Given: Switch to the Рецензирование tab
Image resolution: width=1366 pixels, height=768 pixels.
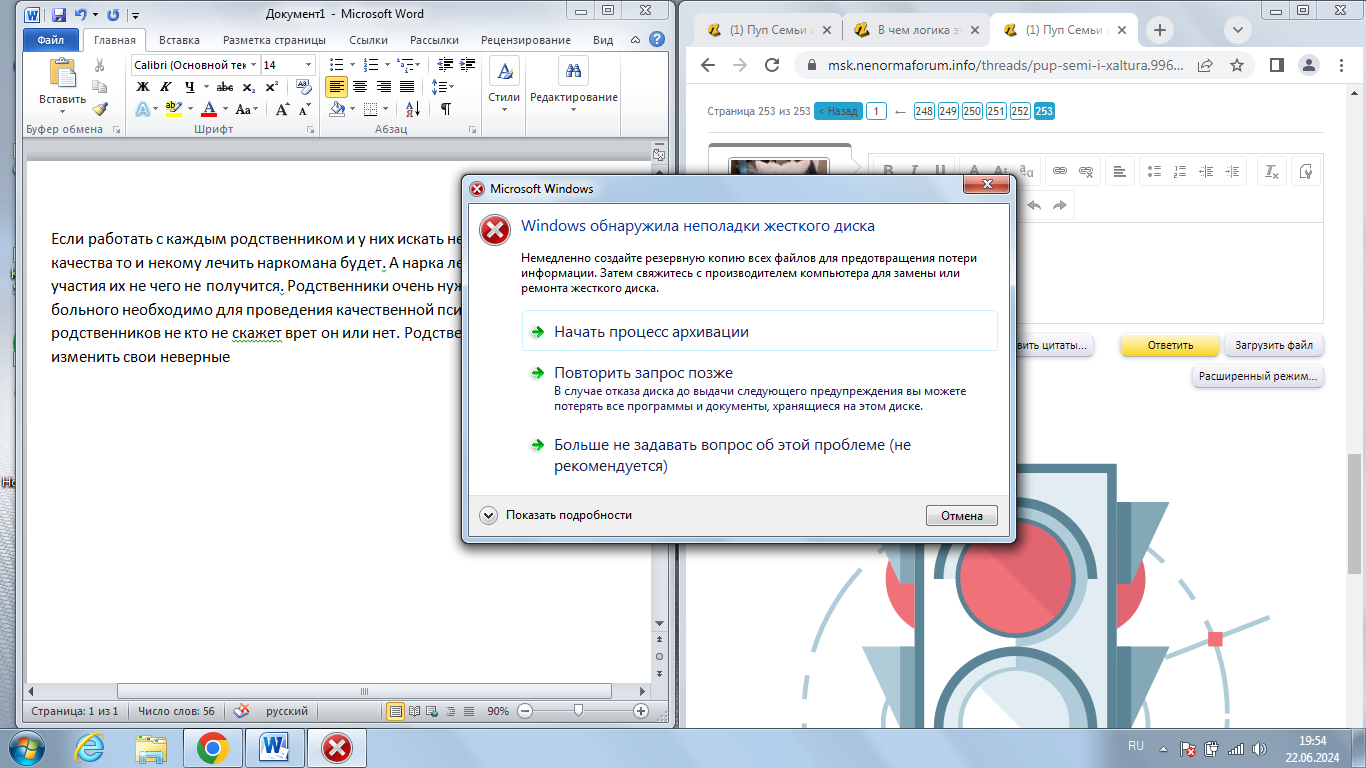Looking at the screenshot, I should 525,40.
